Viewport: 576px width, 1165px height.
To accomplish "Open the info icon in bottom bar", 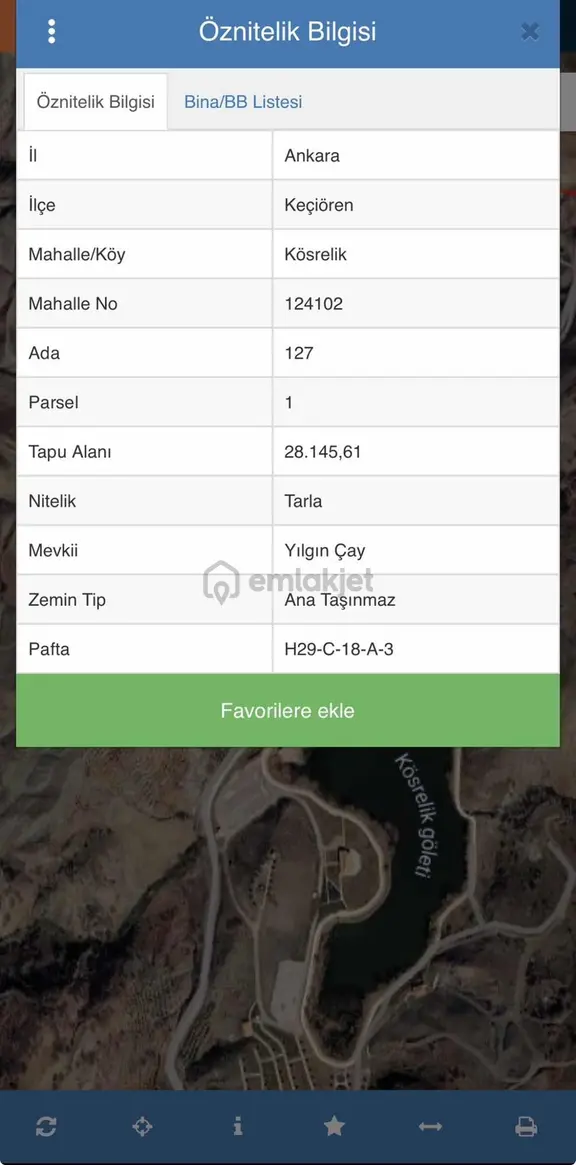I will (238, 1126).
